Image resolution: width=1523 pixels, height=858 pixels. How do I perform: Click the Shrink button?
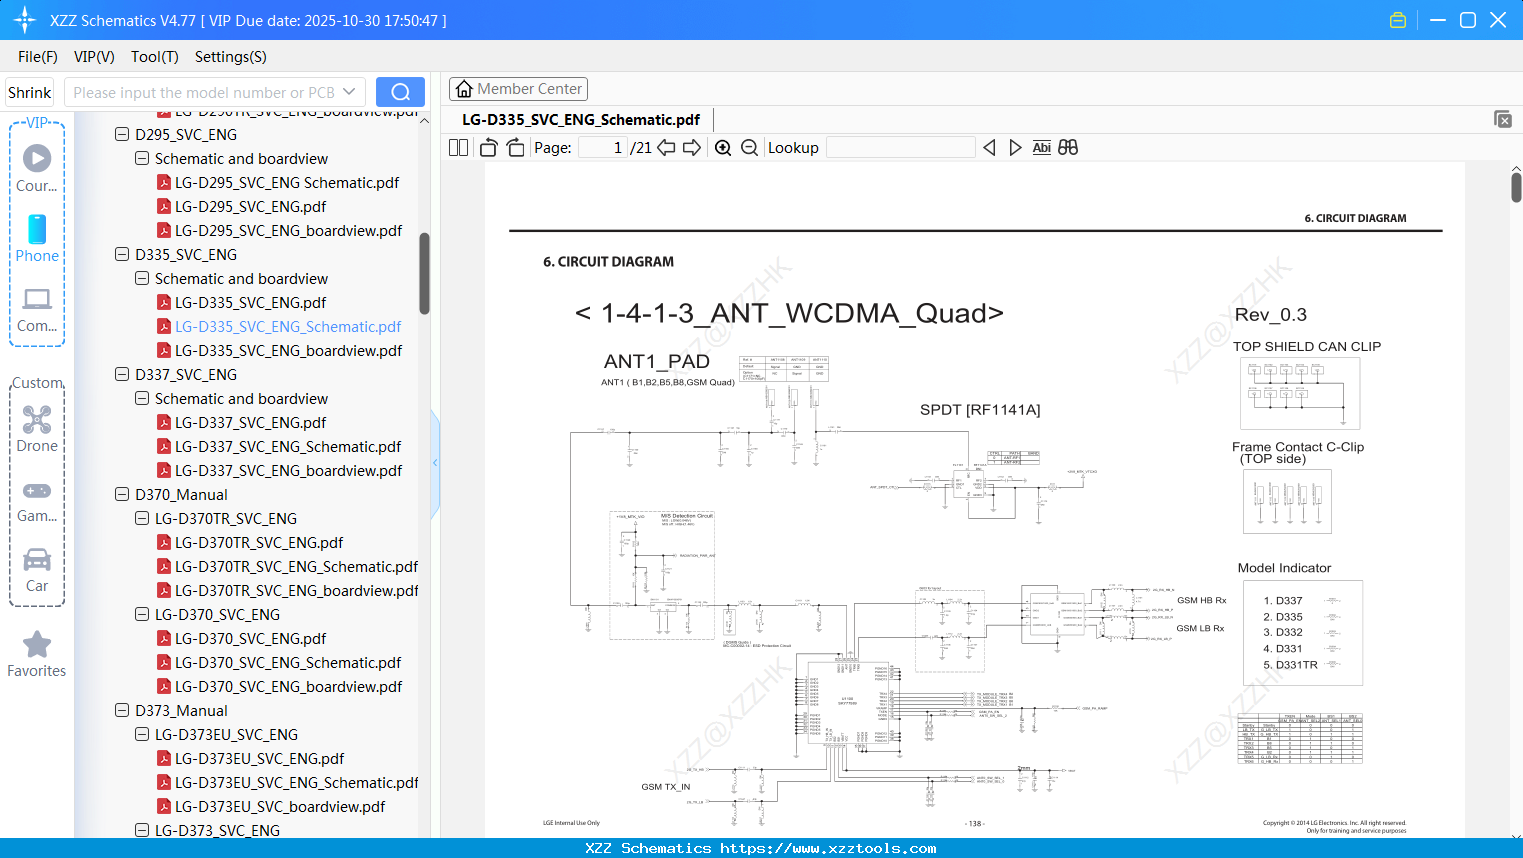point(29,91)
